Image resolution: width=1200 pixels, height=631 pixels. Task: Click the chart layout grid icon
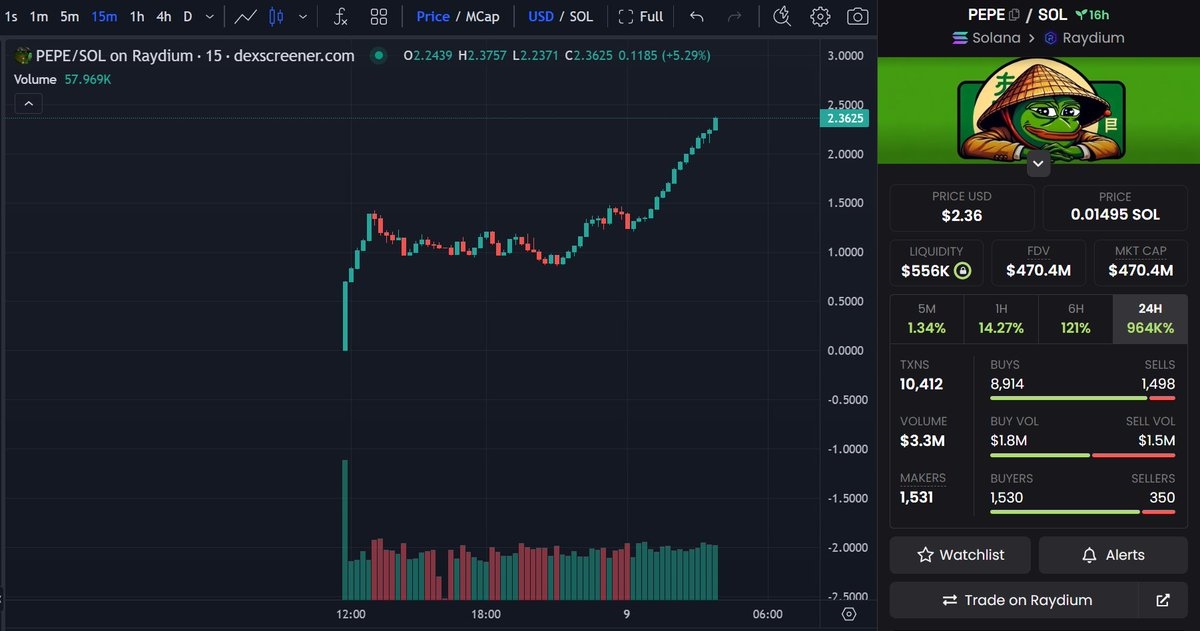pos(379,17)
